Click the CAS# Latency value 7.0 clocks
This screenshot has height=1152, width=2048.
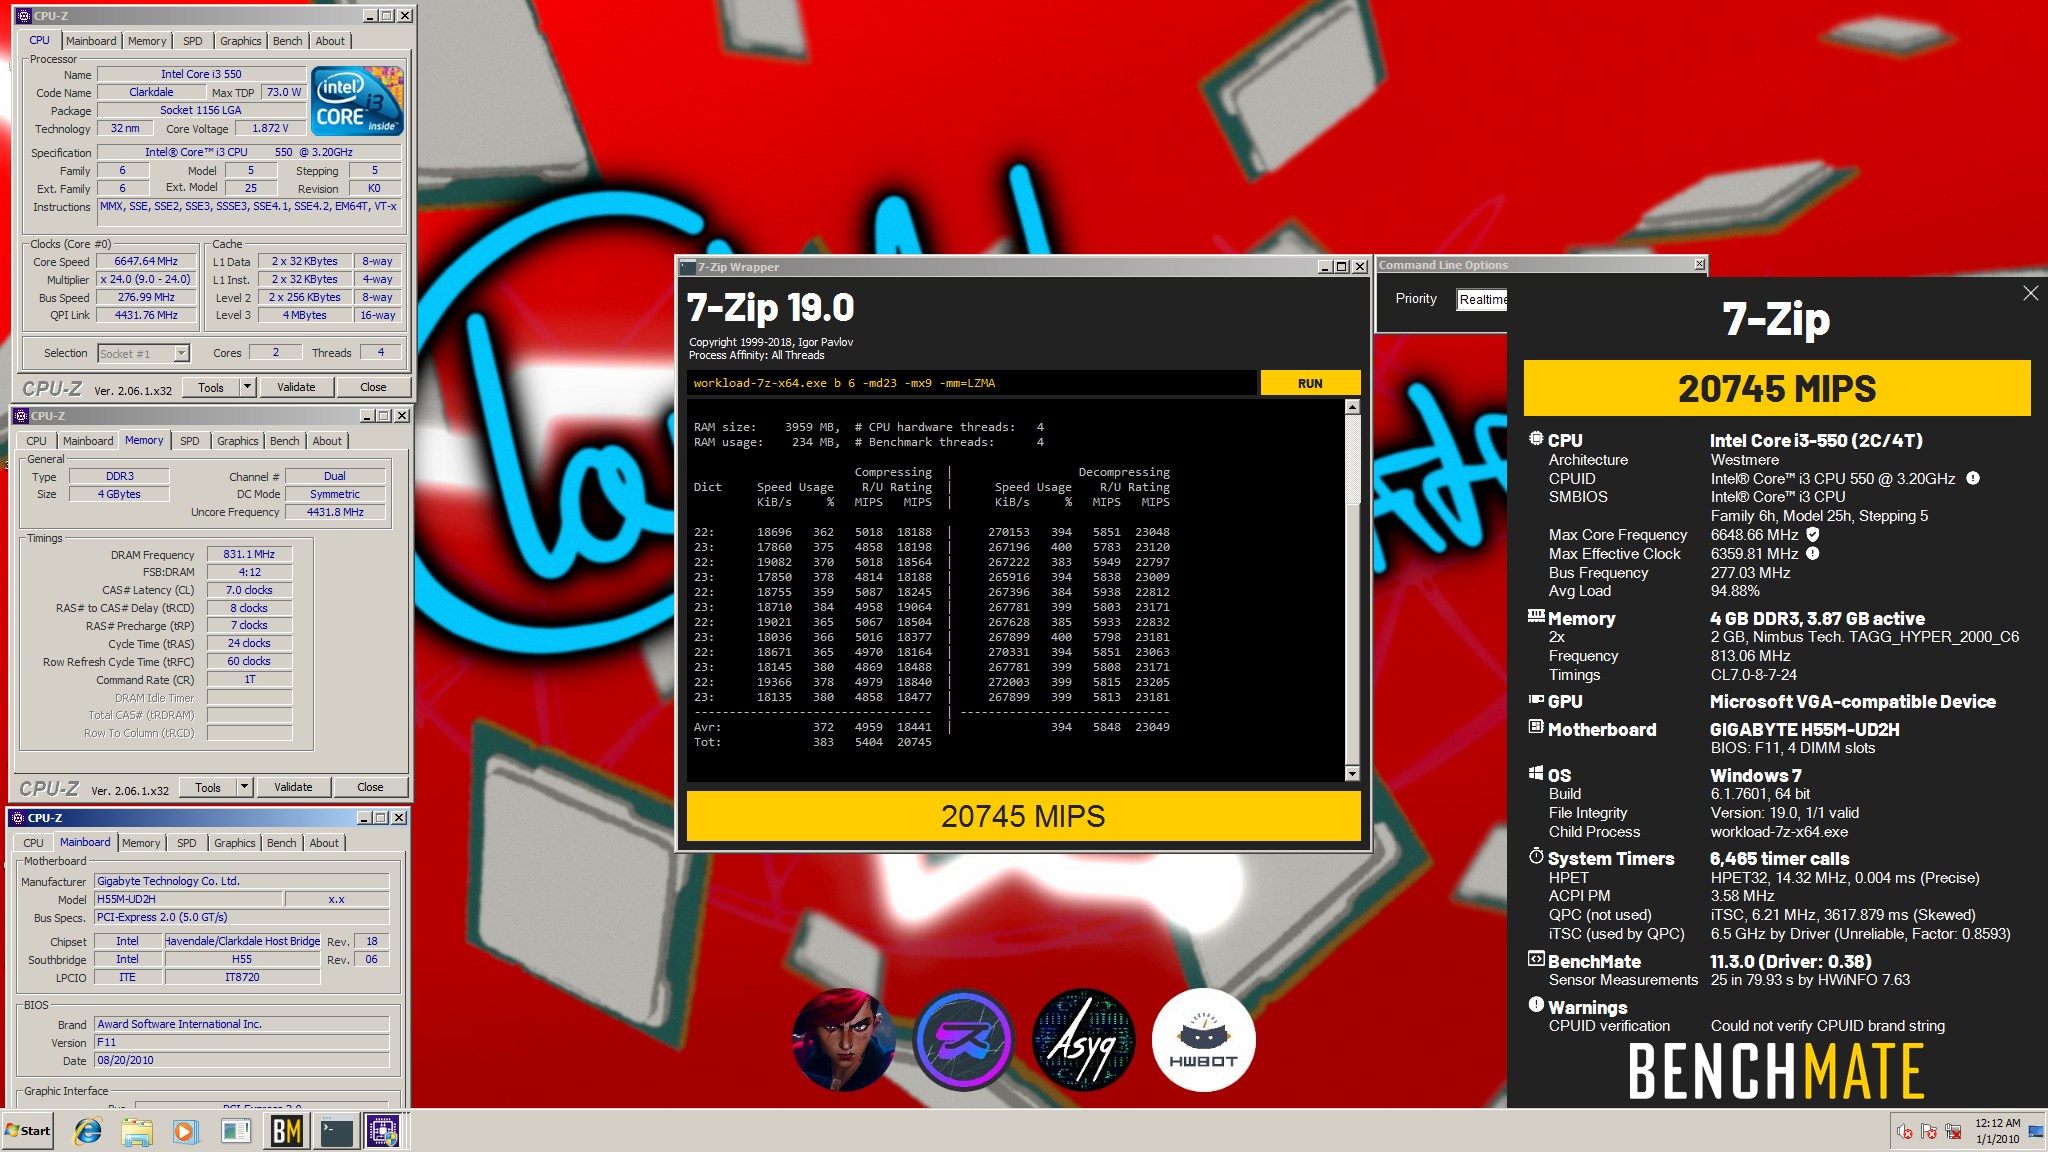click(x=249, y=590)
